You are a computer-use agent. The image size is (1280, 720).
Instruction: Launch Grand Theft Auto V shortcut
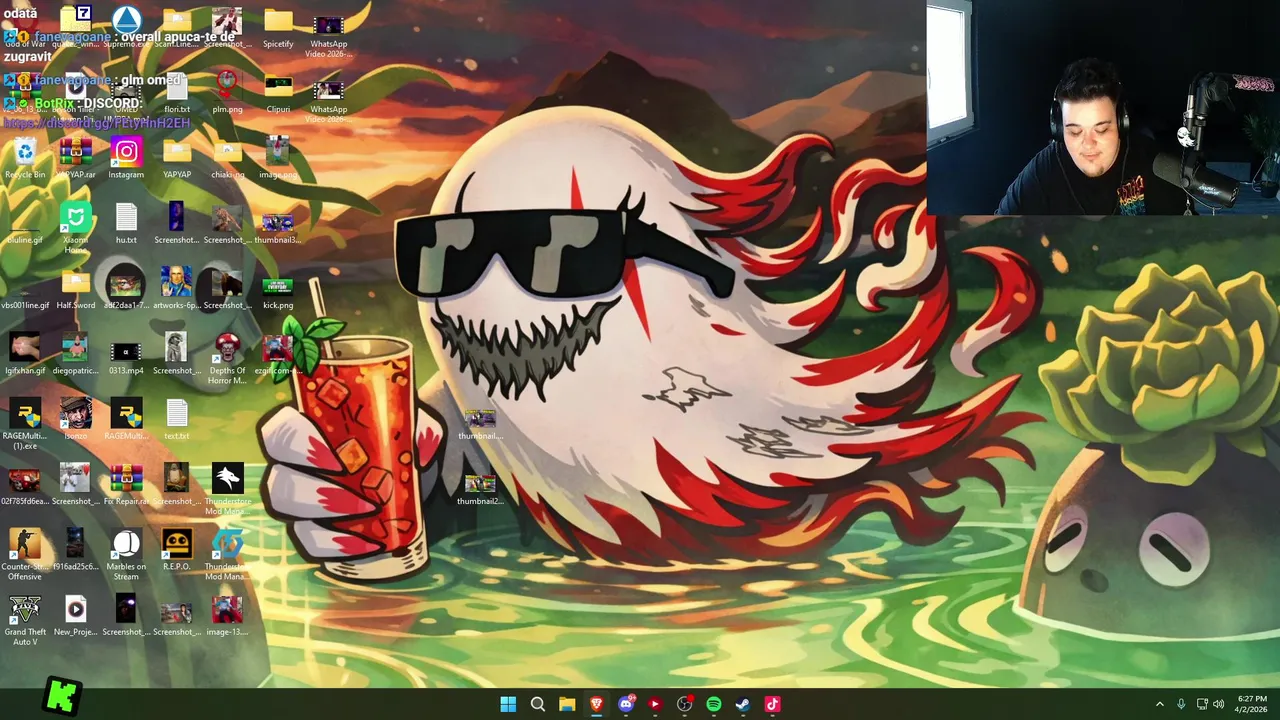(x=25, y=620)
